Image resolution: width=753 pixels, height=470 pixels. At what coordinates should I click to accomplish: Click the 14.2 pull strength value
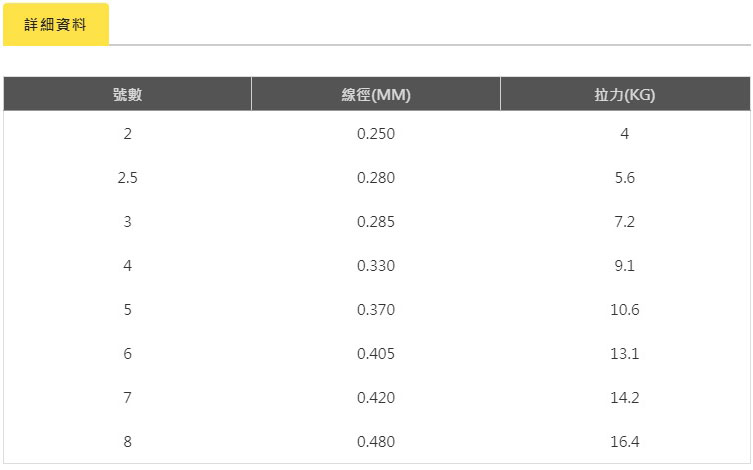(x=625, y=398)
